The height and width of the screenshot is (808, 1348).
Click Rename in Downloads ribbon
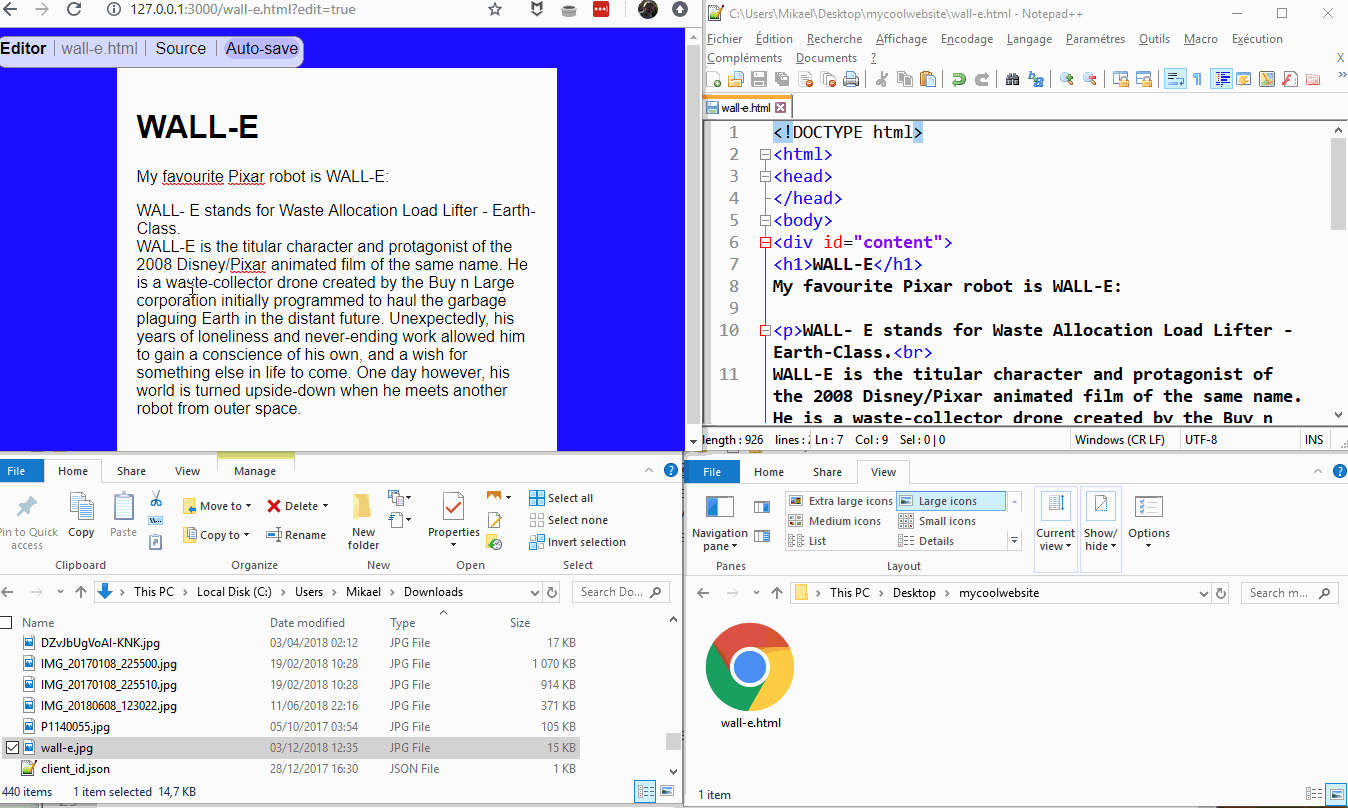(296, 535)
